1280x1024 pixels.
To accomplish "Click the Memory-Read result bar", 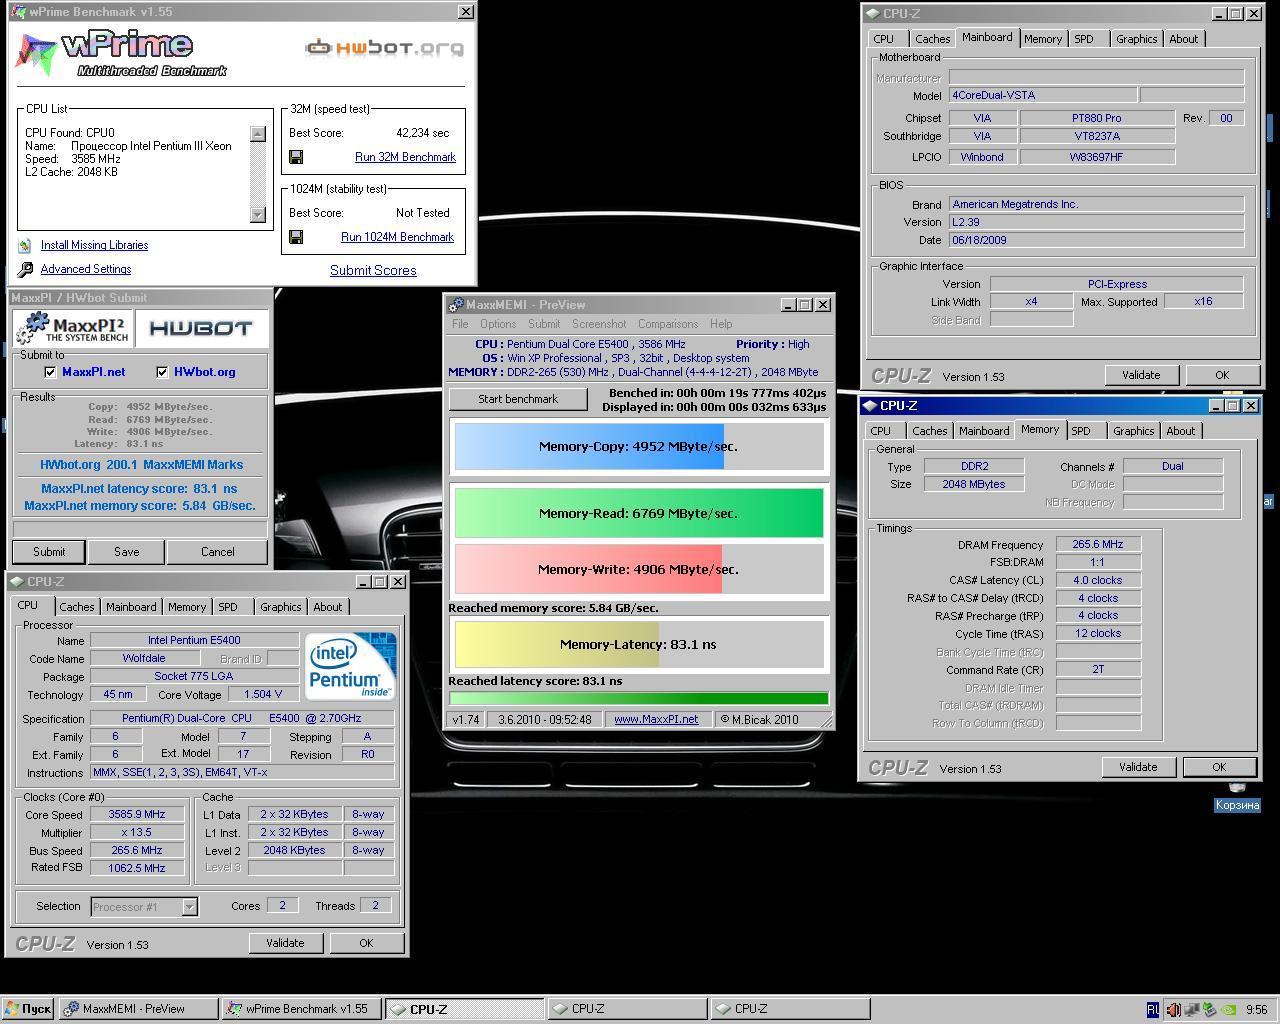I will [638, 513].
